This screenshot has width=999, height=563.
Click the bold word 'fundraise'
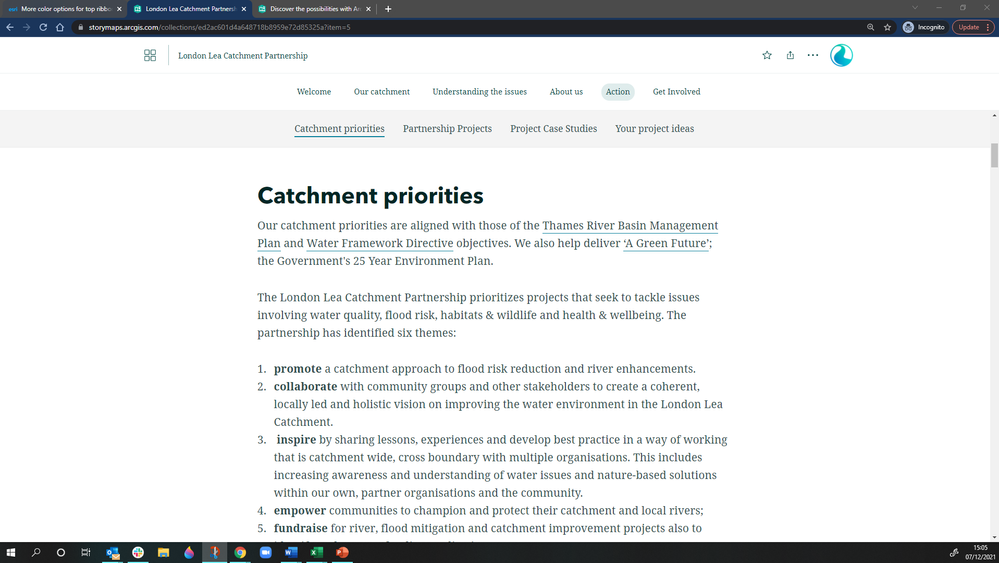pyautogui.click(x=301, y=529)
